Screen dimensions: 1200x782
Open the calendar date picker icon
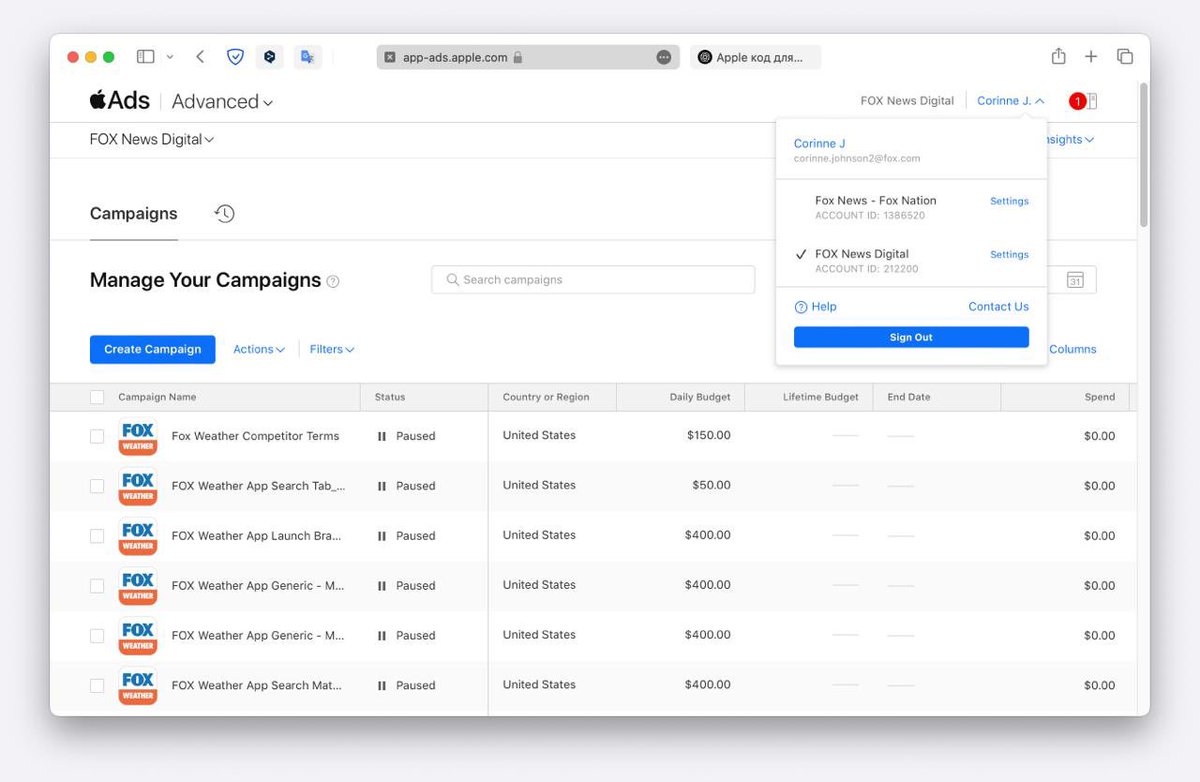(1075, 280)
